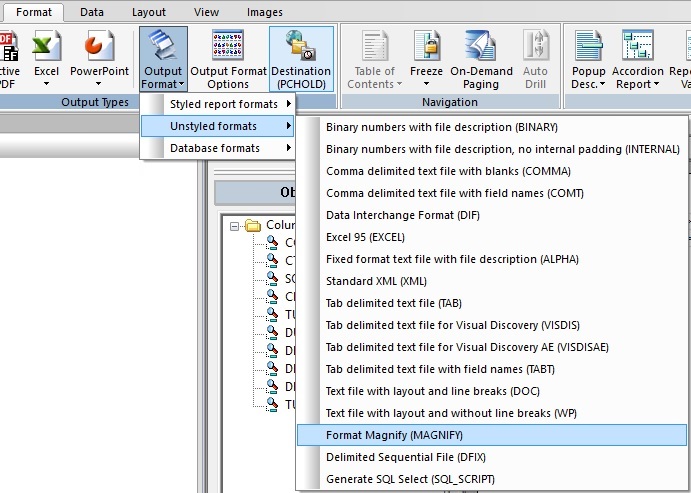
Task: Open the Images ribbon tab
Action: point(265,12)
